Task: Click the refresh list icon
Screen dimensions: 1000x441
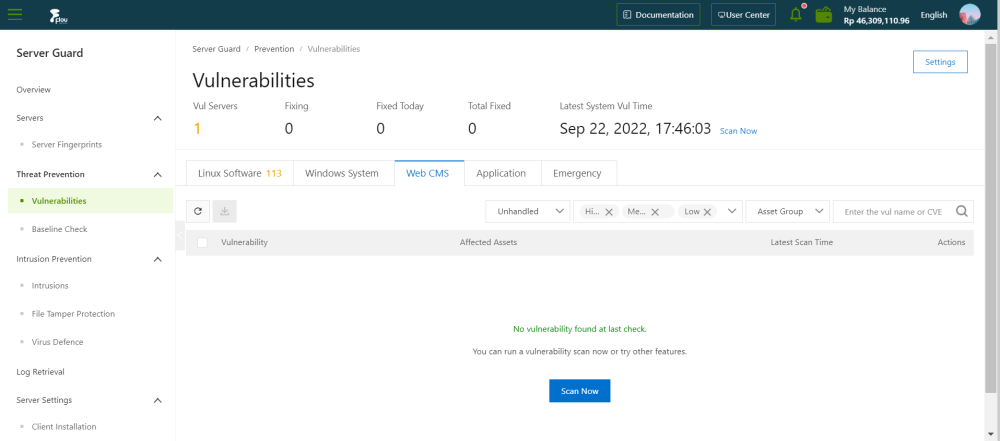Action: 198,211
